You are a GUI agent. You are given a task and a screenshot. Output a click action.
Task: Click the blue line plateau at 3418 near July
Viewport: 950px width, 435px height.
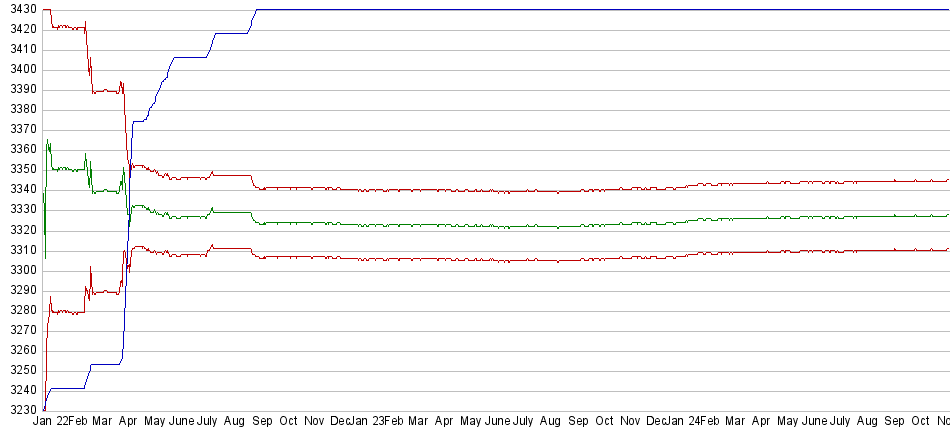(230, 33)
